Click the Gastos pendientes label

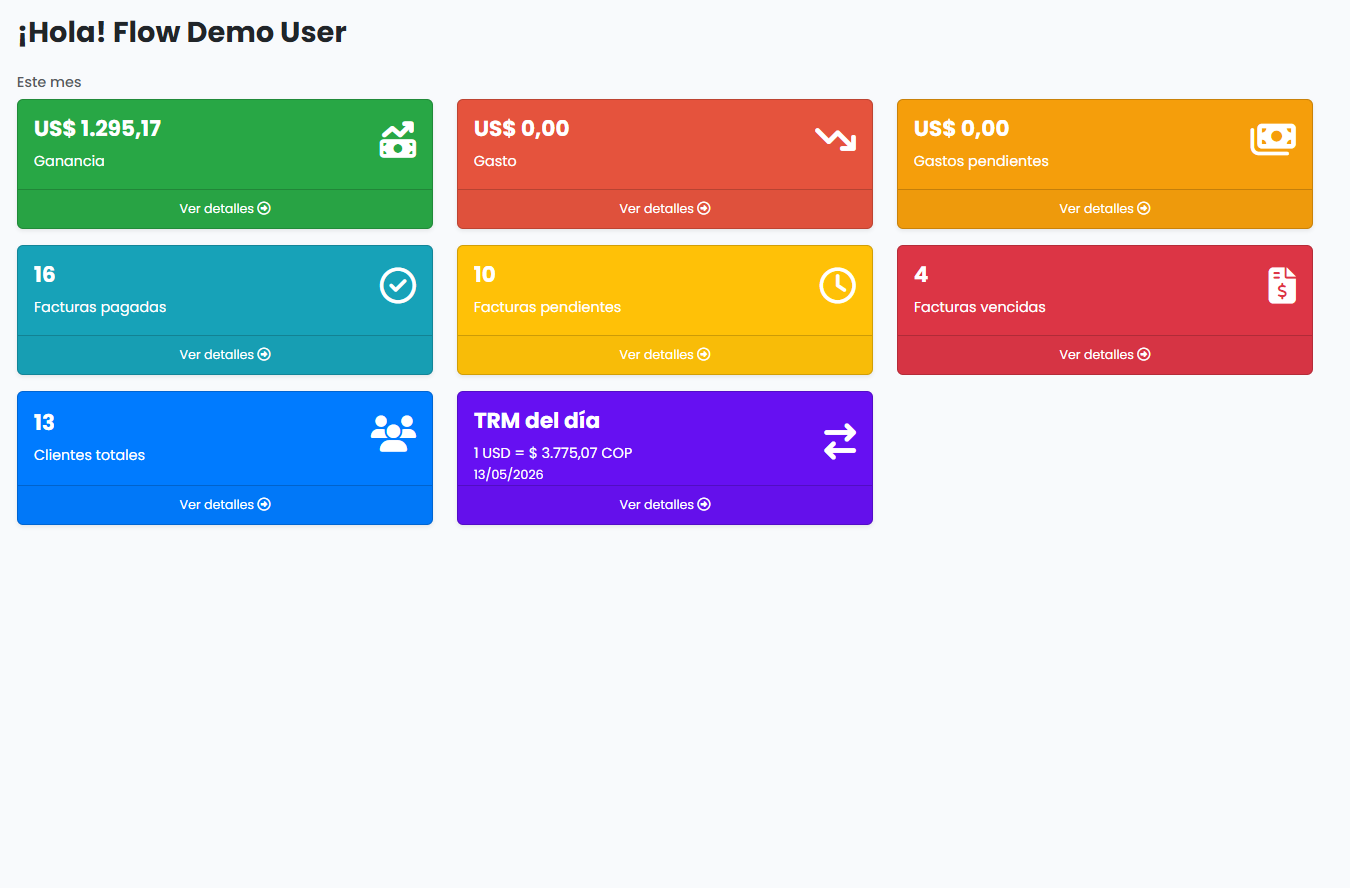pyautogui.click(x=981, y=161)
